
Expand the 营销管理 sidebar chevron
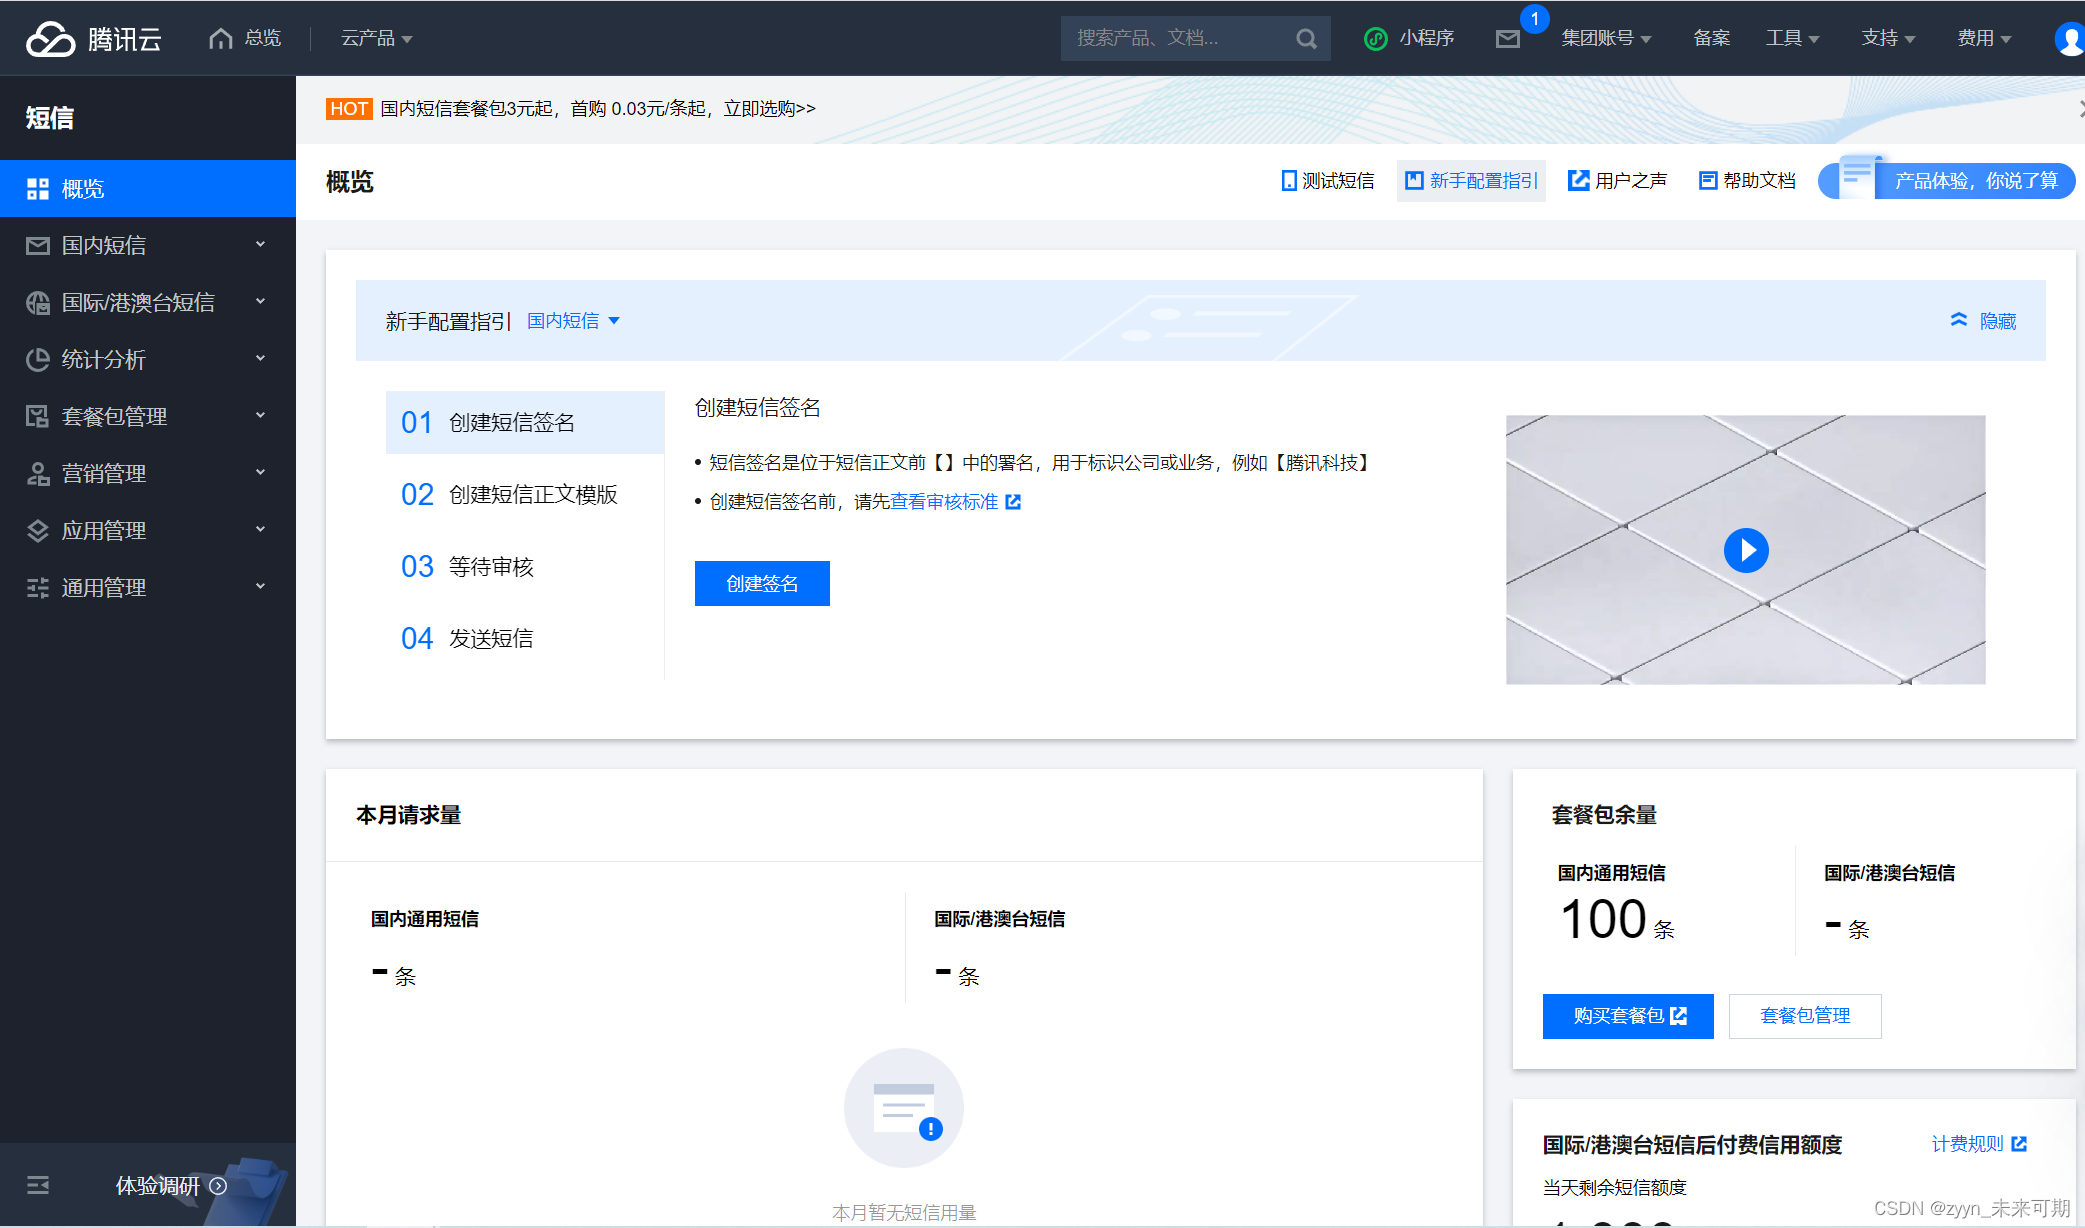click(260, 472)
